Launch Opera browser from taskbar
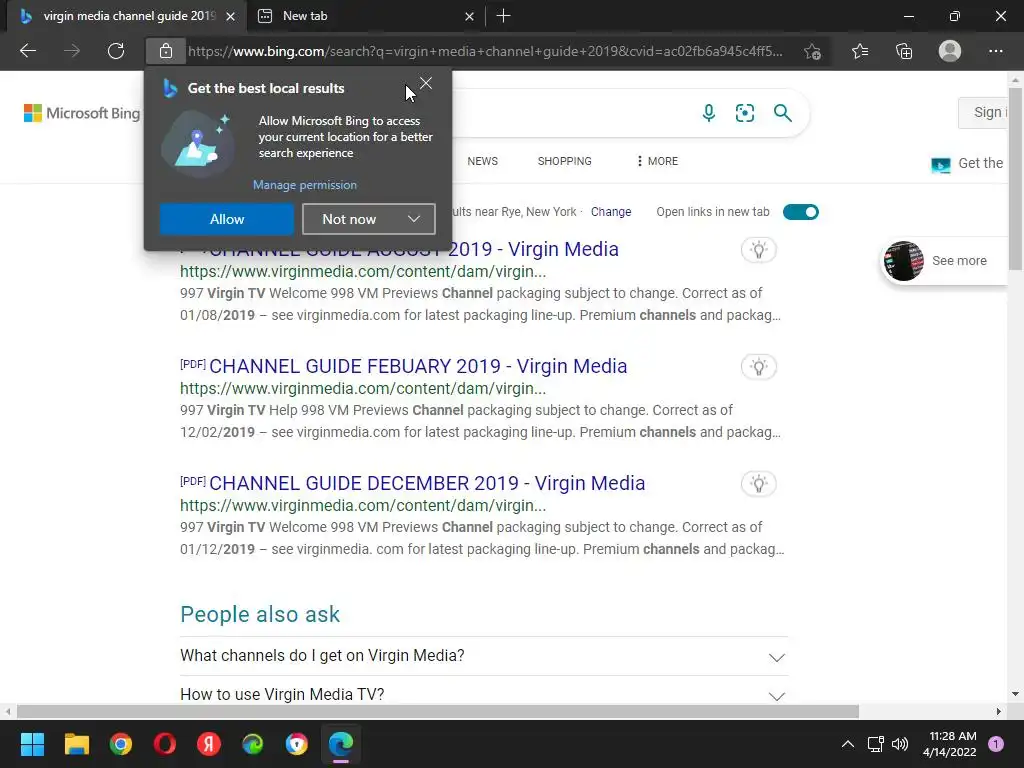1024x768 pixels. click(165, 744)
